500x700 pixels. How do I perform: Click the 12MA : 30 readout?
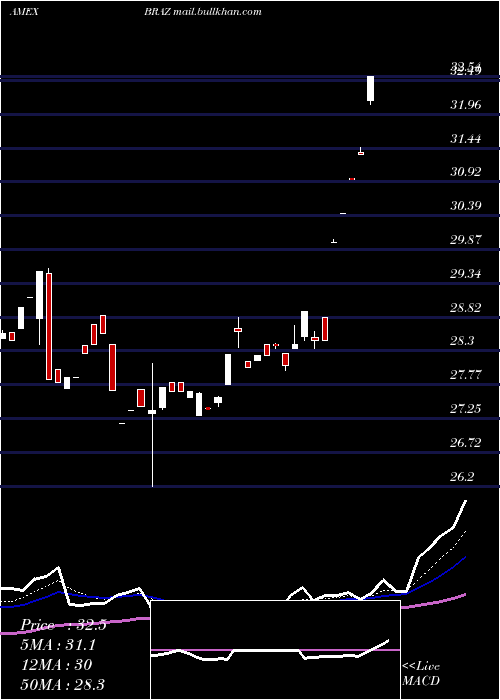(x=56, y=665)
